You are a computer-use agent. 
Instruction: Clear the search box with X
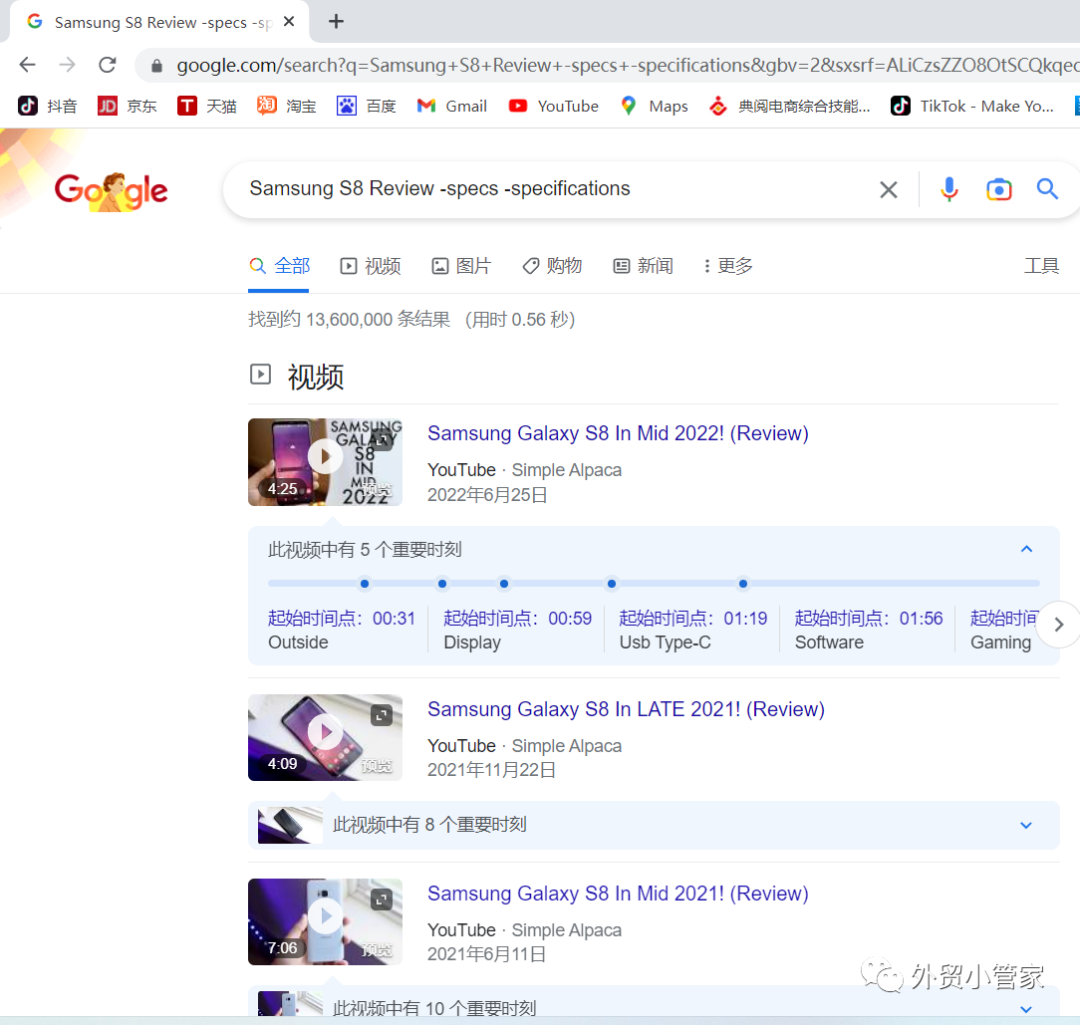coord(889,189)
